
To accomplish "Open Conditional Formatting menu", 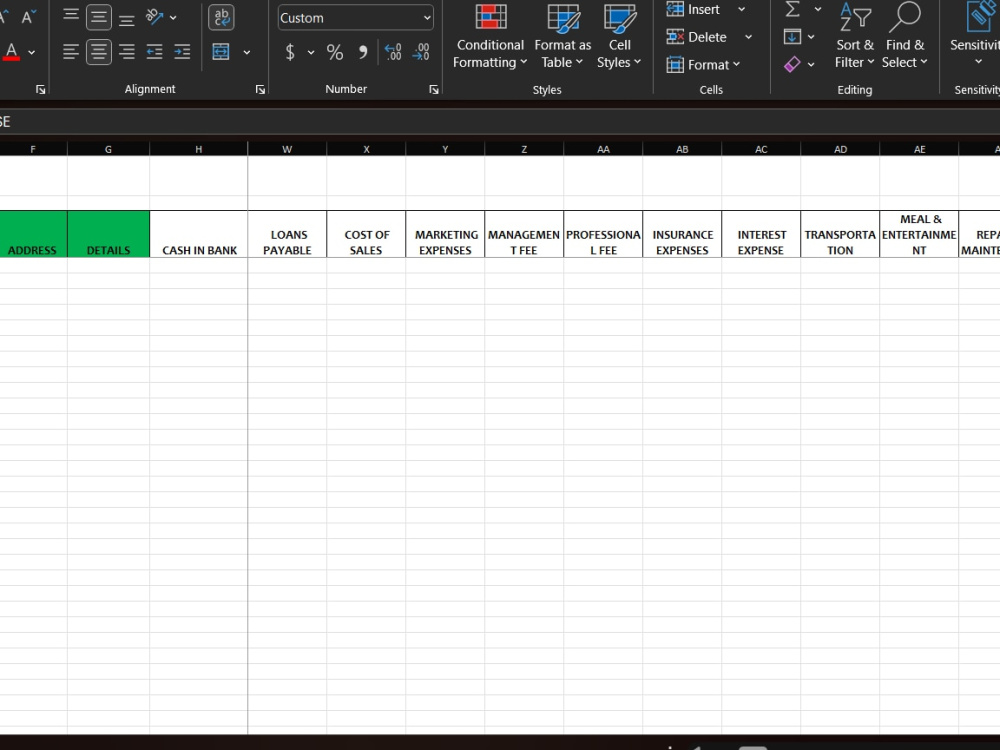I will click(490, 36).
